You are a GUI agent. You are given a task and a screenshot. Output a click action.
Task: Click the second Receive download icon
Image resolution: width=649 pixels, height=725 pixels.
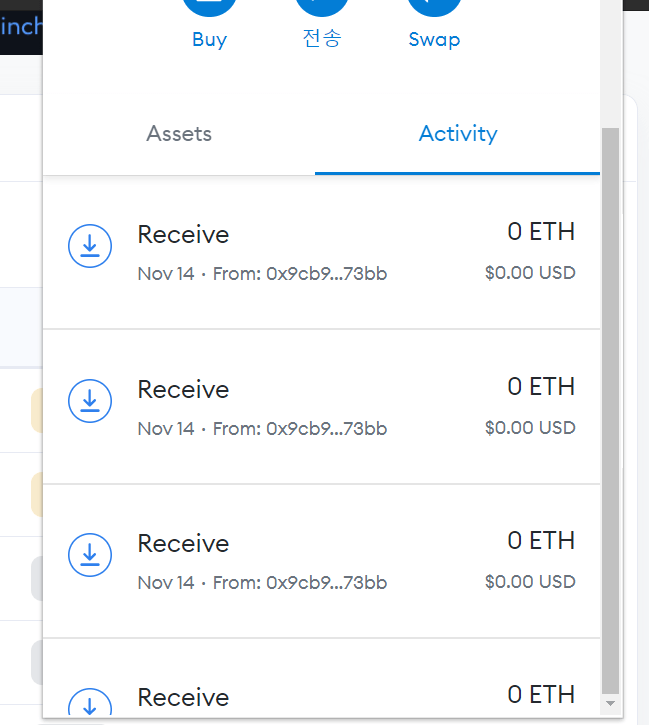90,400
